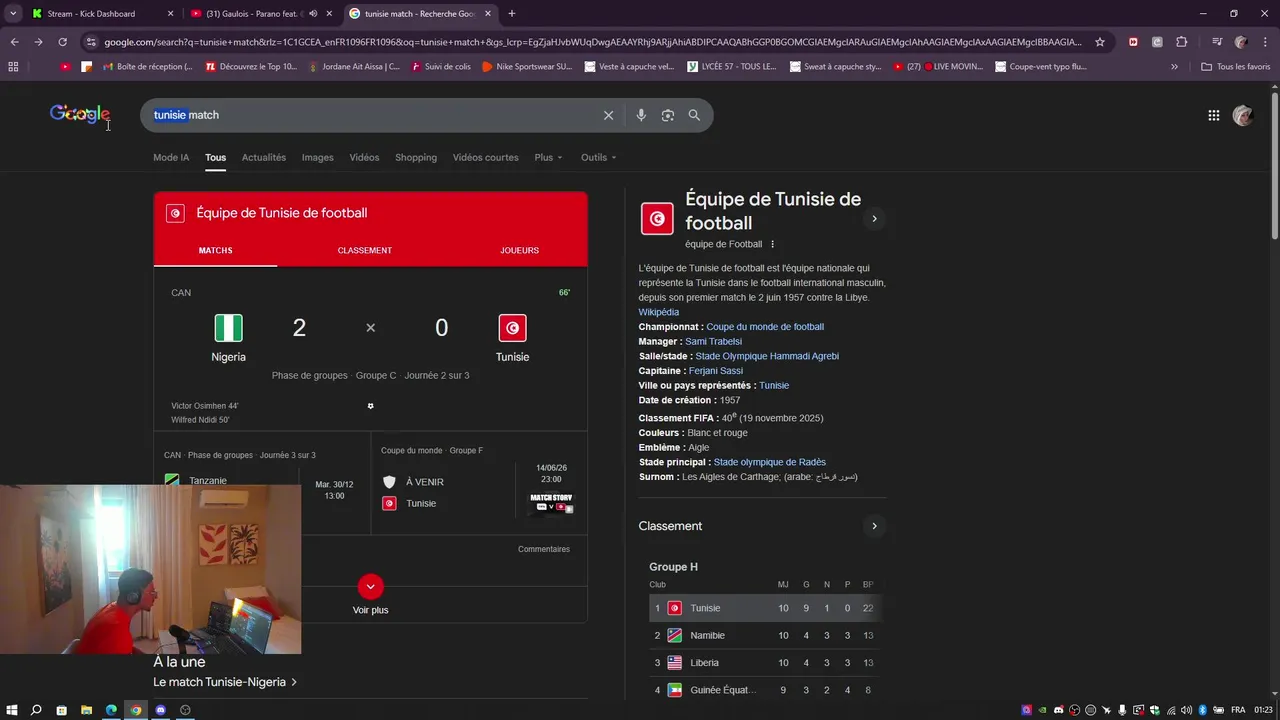
Task: Show hidden bookmarks with the chevron
Action: [x=1174, y=67]
